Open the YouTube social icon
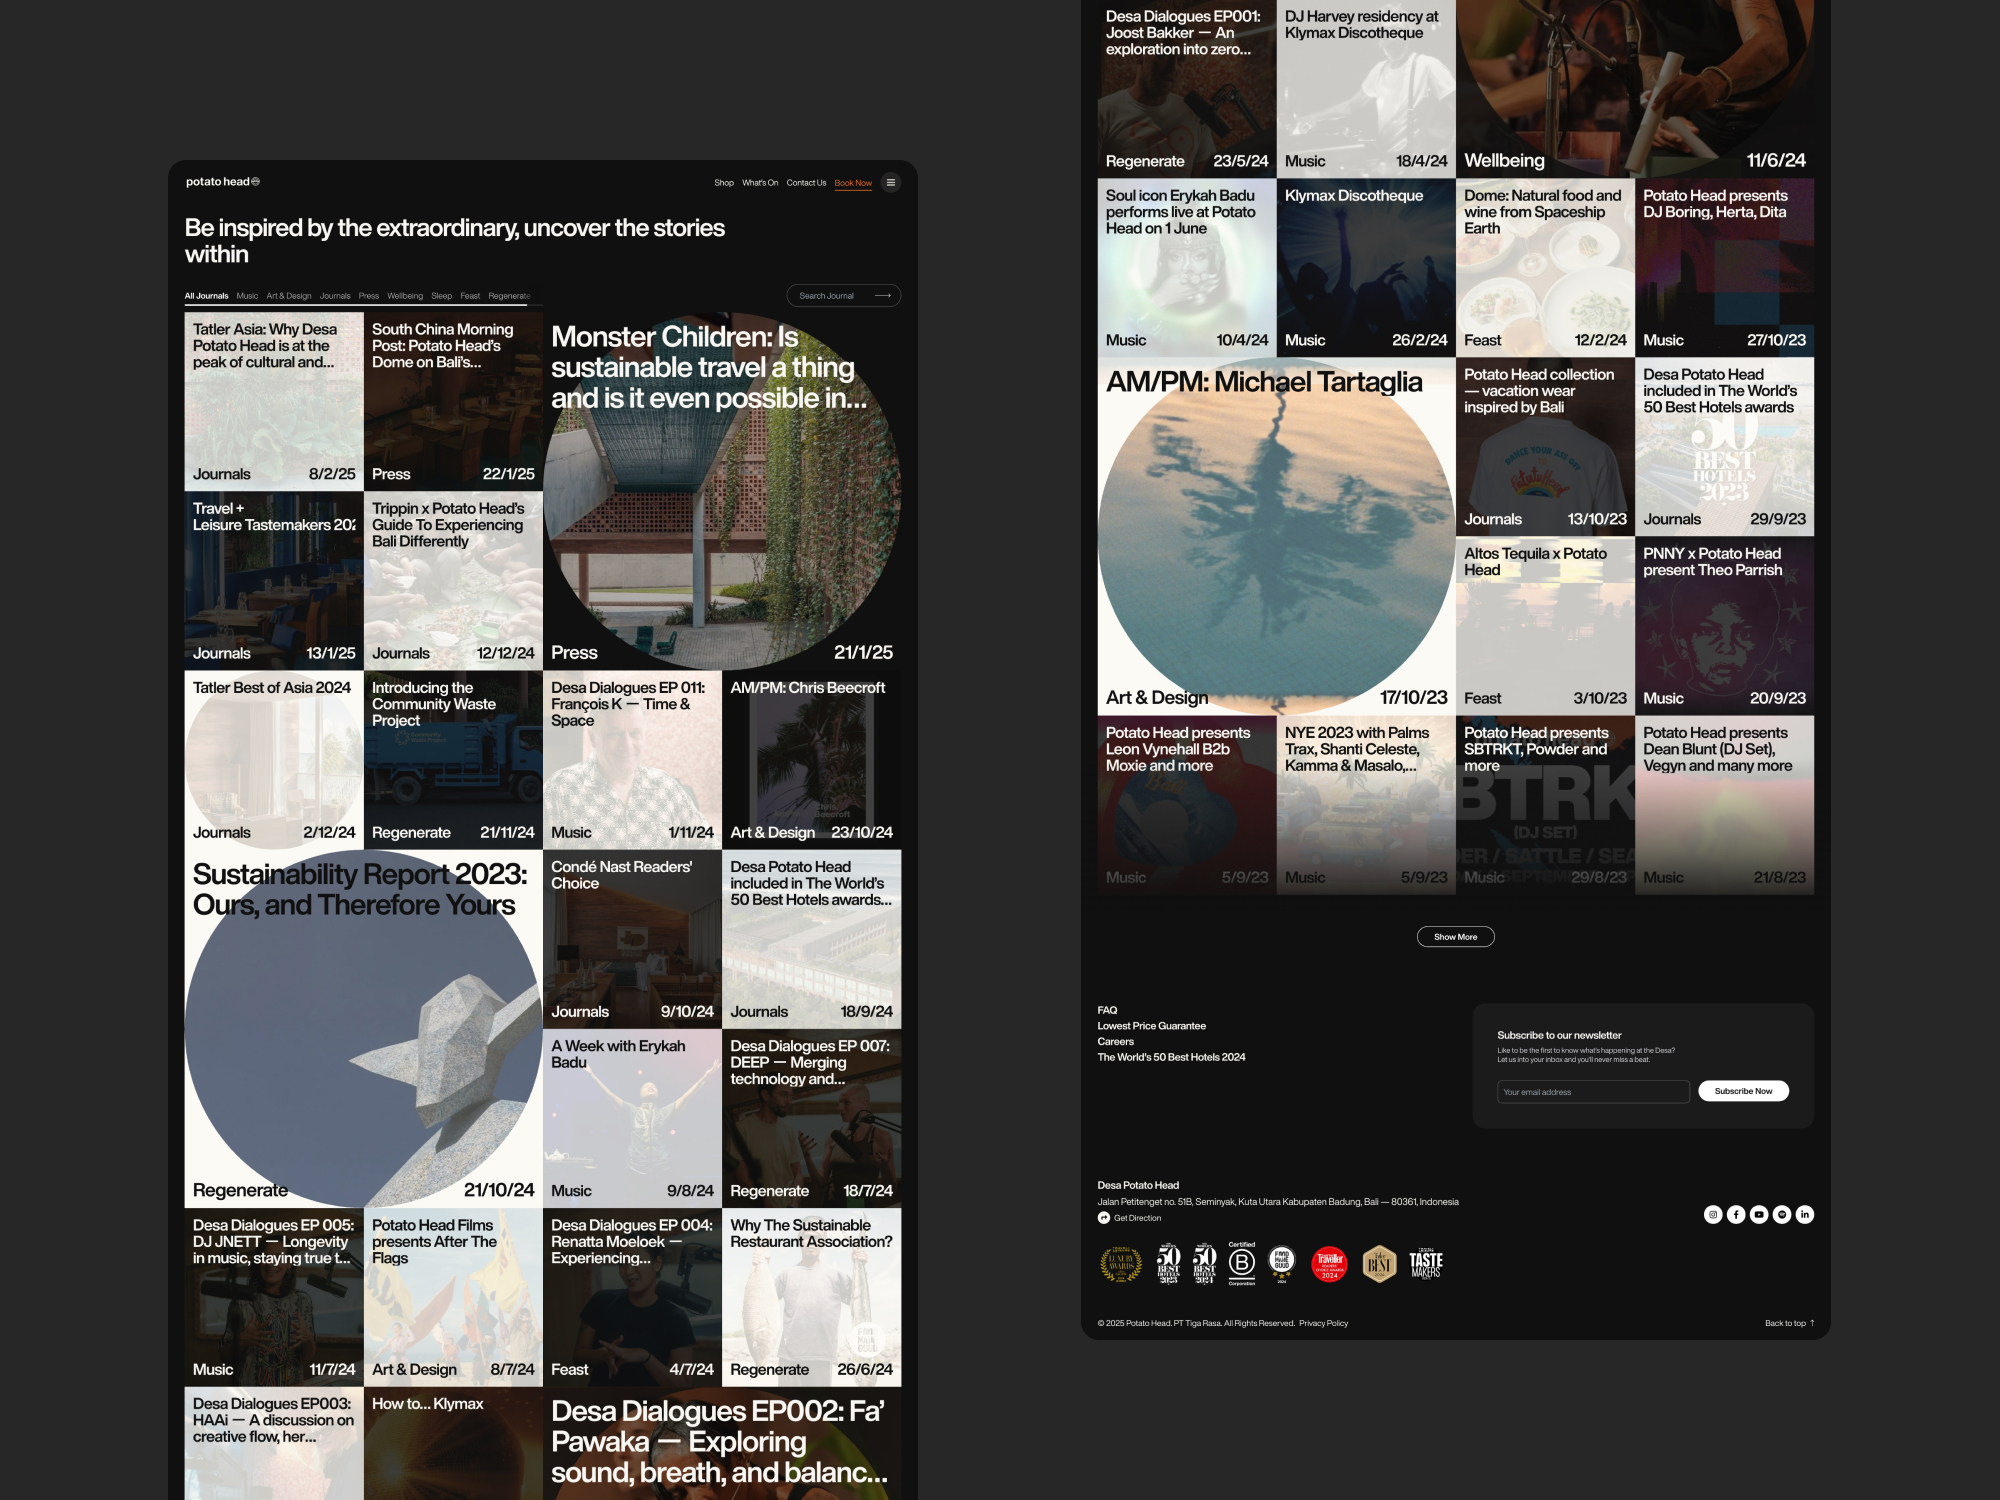Viewport: 2000px width, 1500px height. [1759, 1214]
